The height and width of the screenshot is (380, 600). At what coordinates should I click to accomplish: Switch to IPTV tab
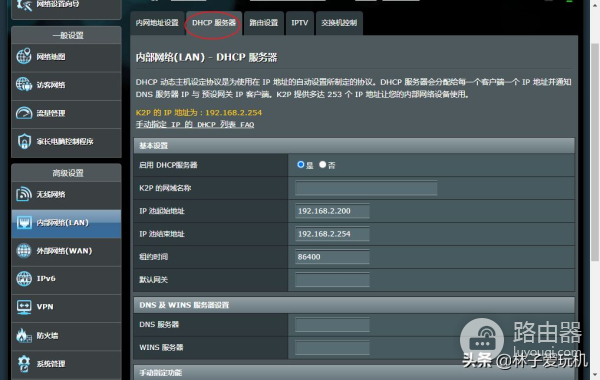300,23
